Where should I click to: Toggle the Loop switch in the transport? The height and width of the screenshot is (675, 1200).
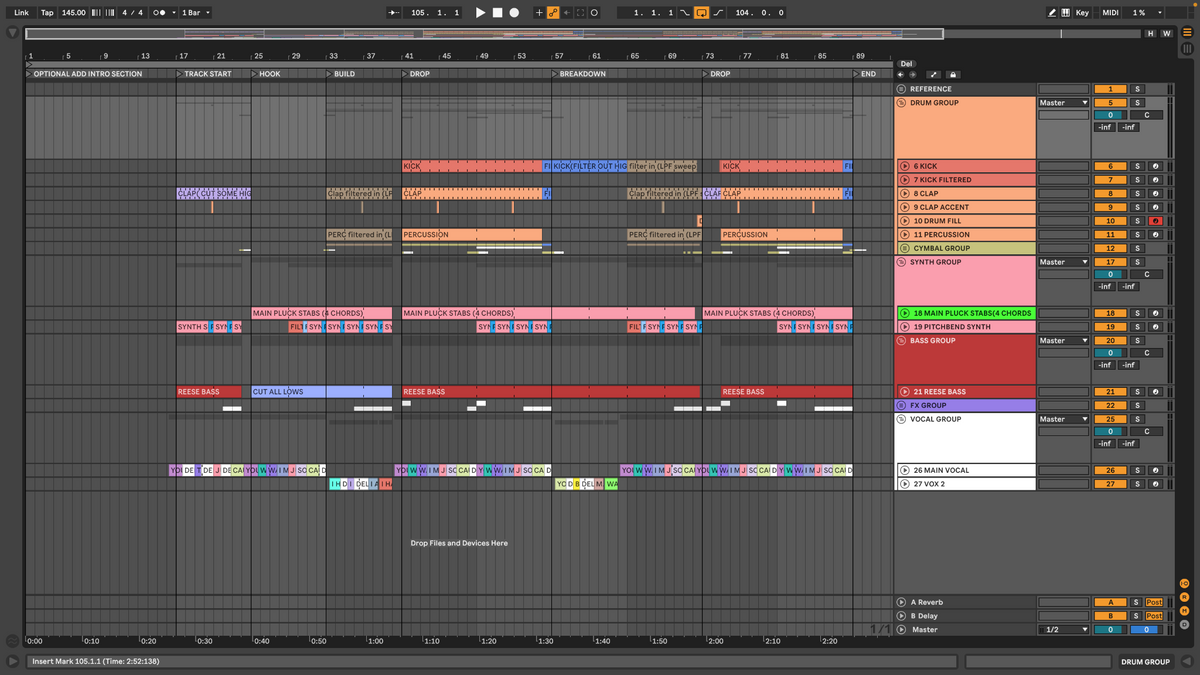coord(701,11)
